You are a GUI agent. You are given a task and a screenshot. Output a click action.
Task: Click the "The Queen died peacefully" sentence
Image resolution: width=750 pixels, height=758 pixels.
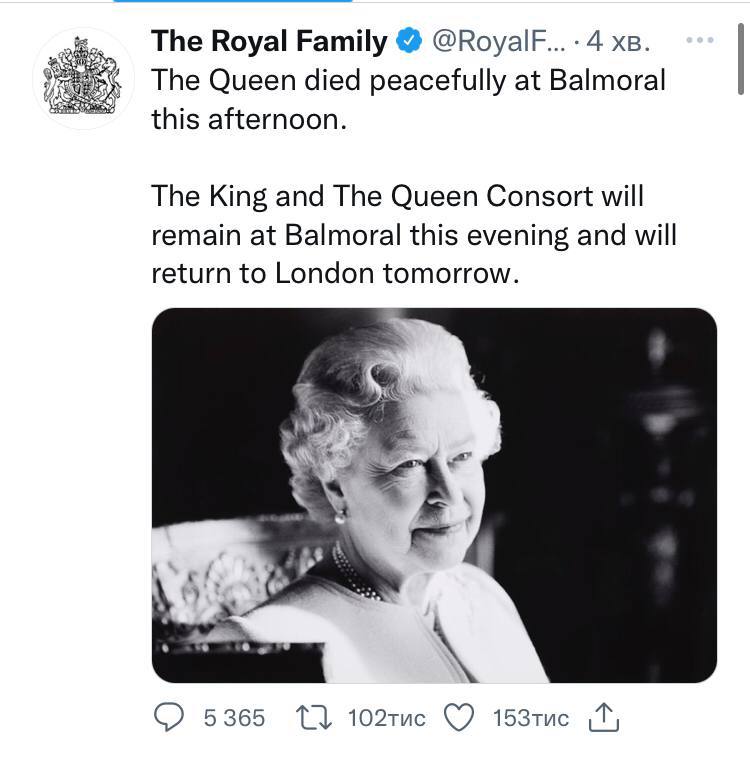coord(408,80)
